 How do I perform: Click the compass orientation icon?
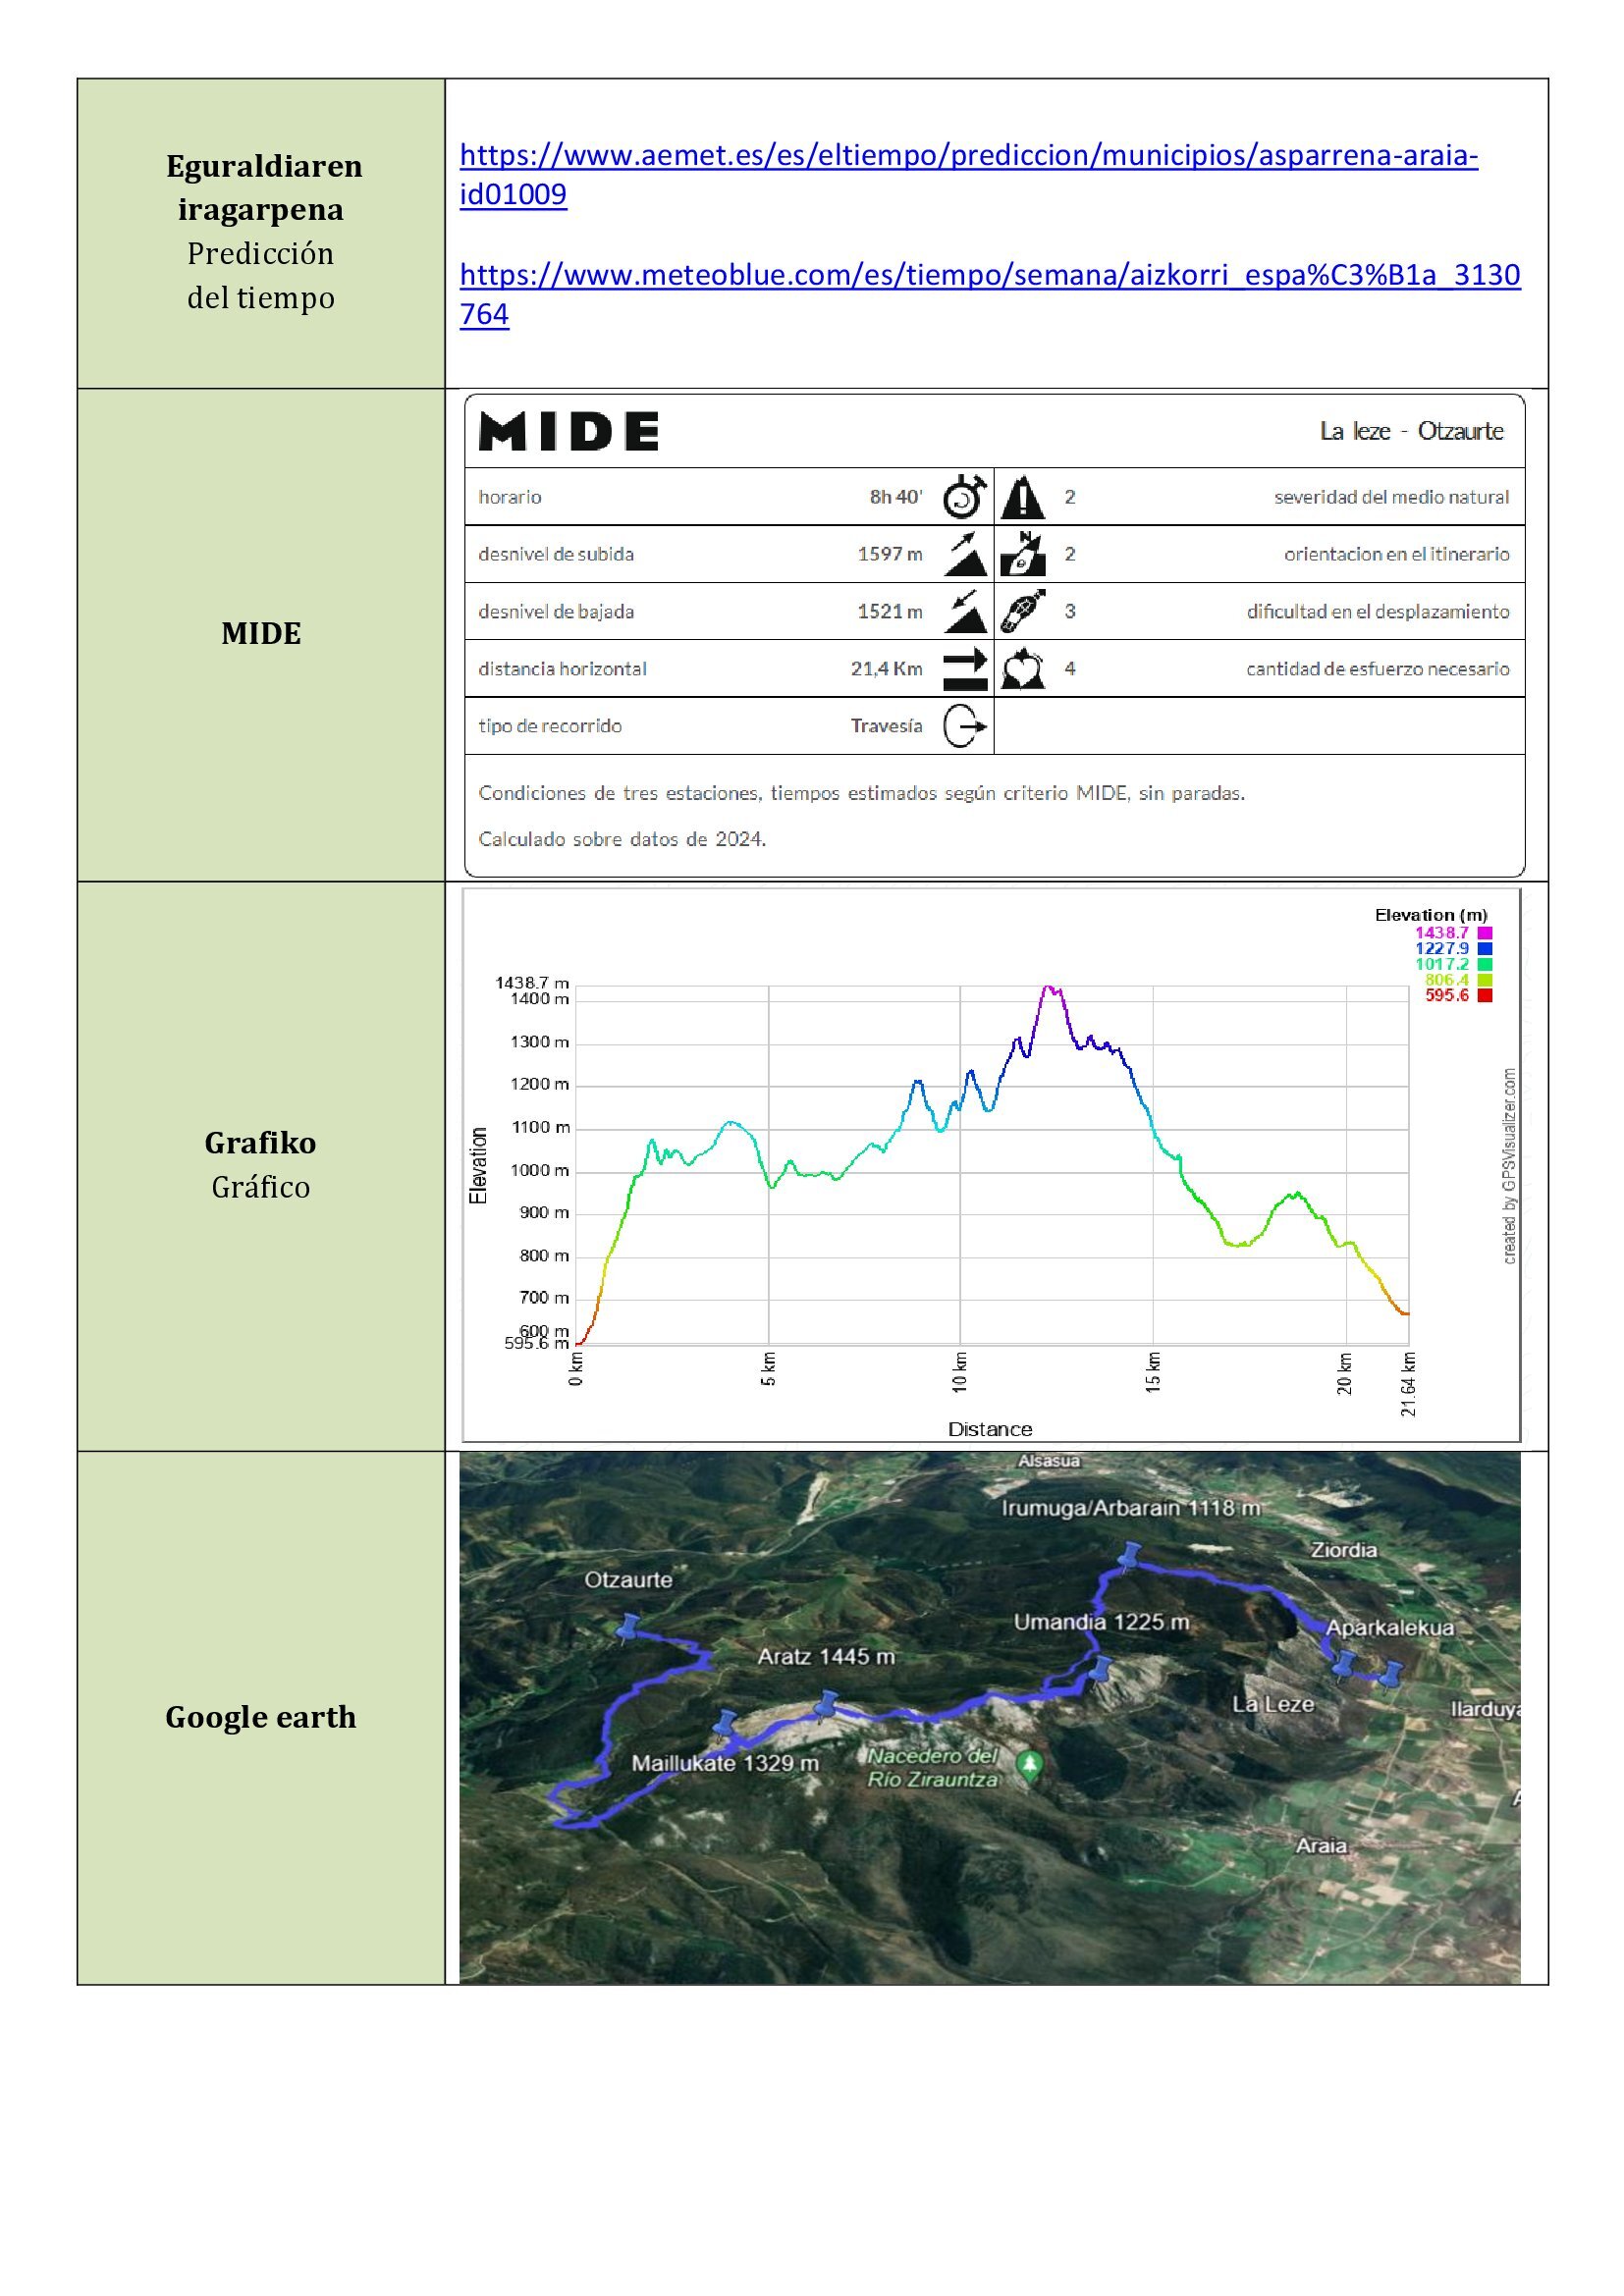(x=1022, y=554)
